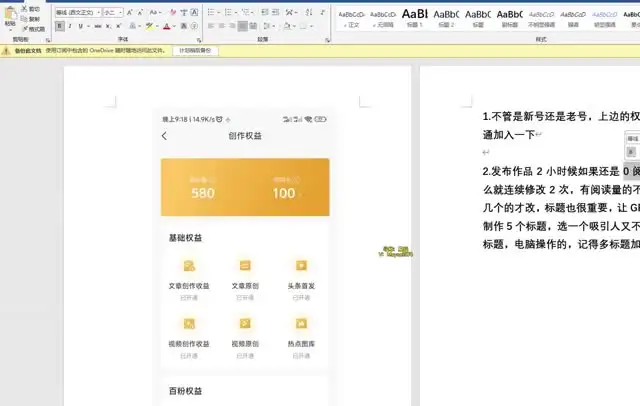This screenshot has width=640, height=406.
Task: Expand the font color dropdown arrow
Action: point(173,26)
